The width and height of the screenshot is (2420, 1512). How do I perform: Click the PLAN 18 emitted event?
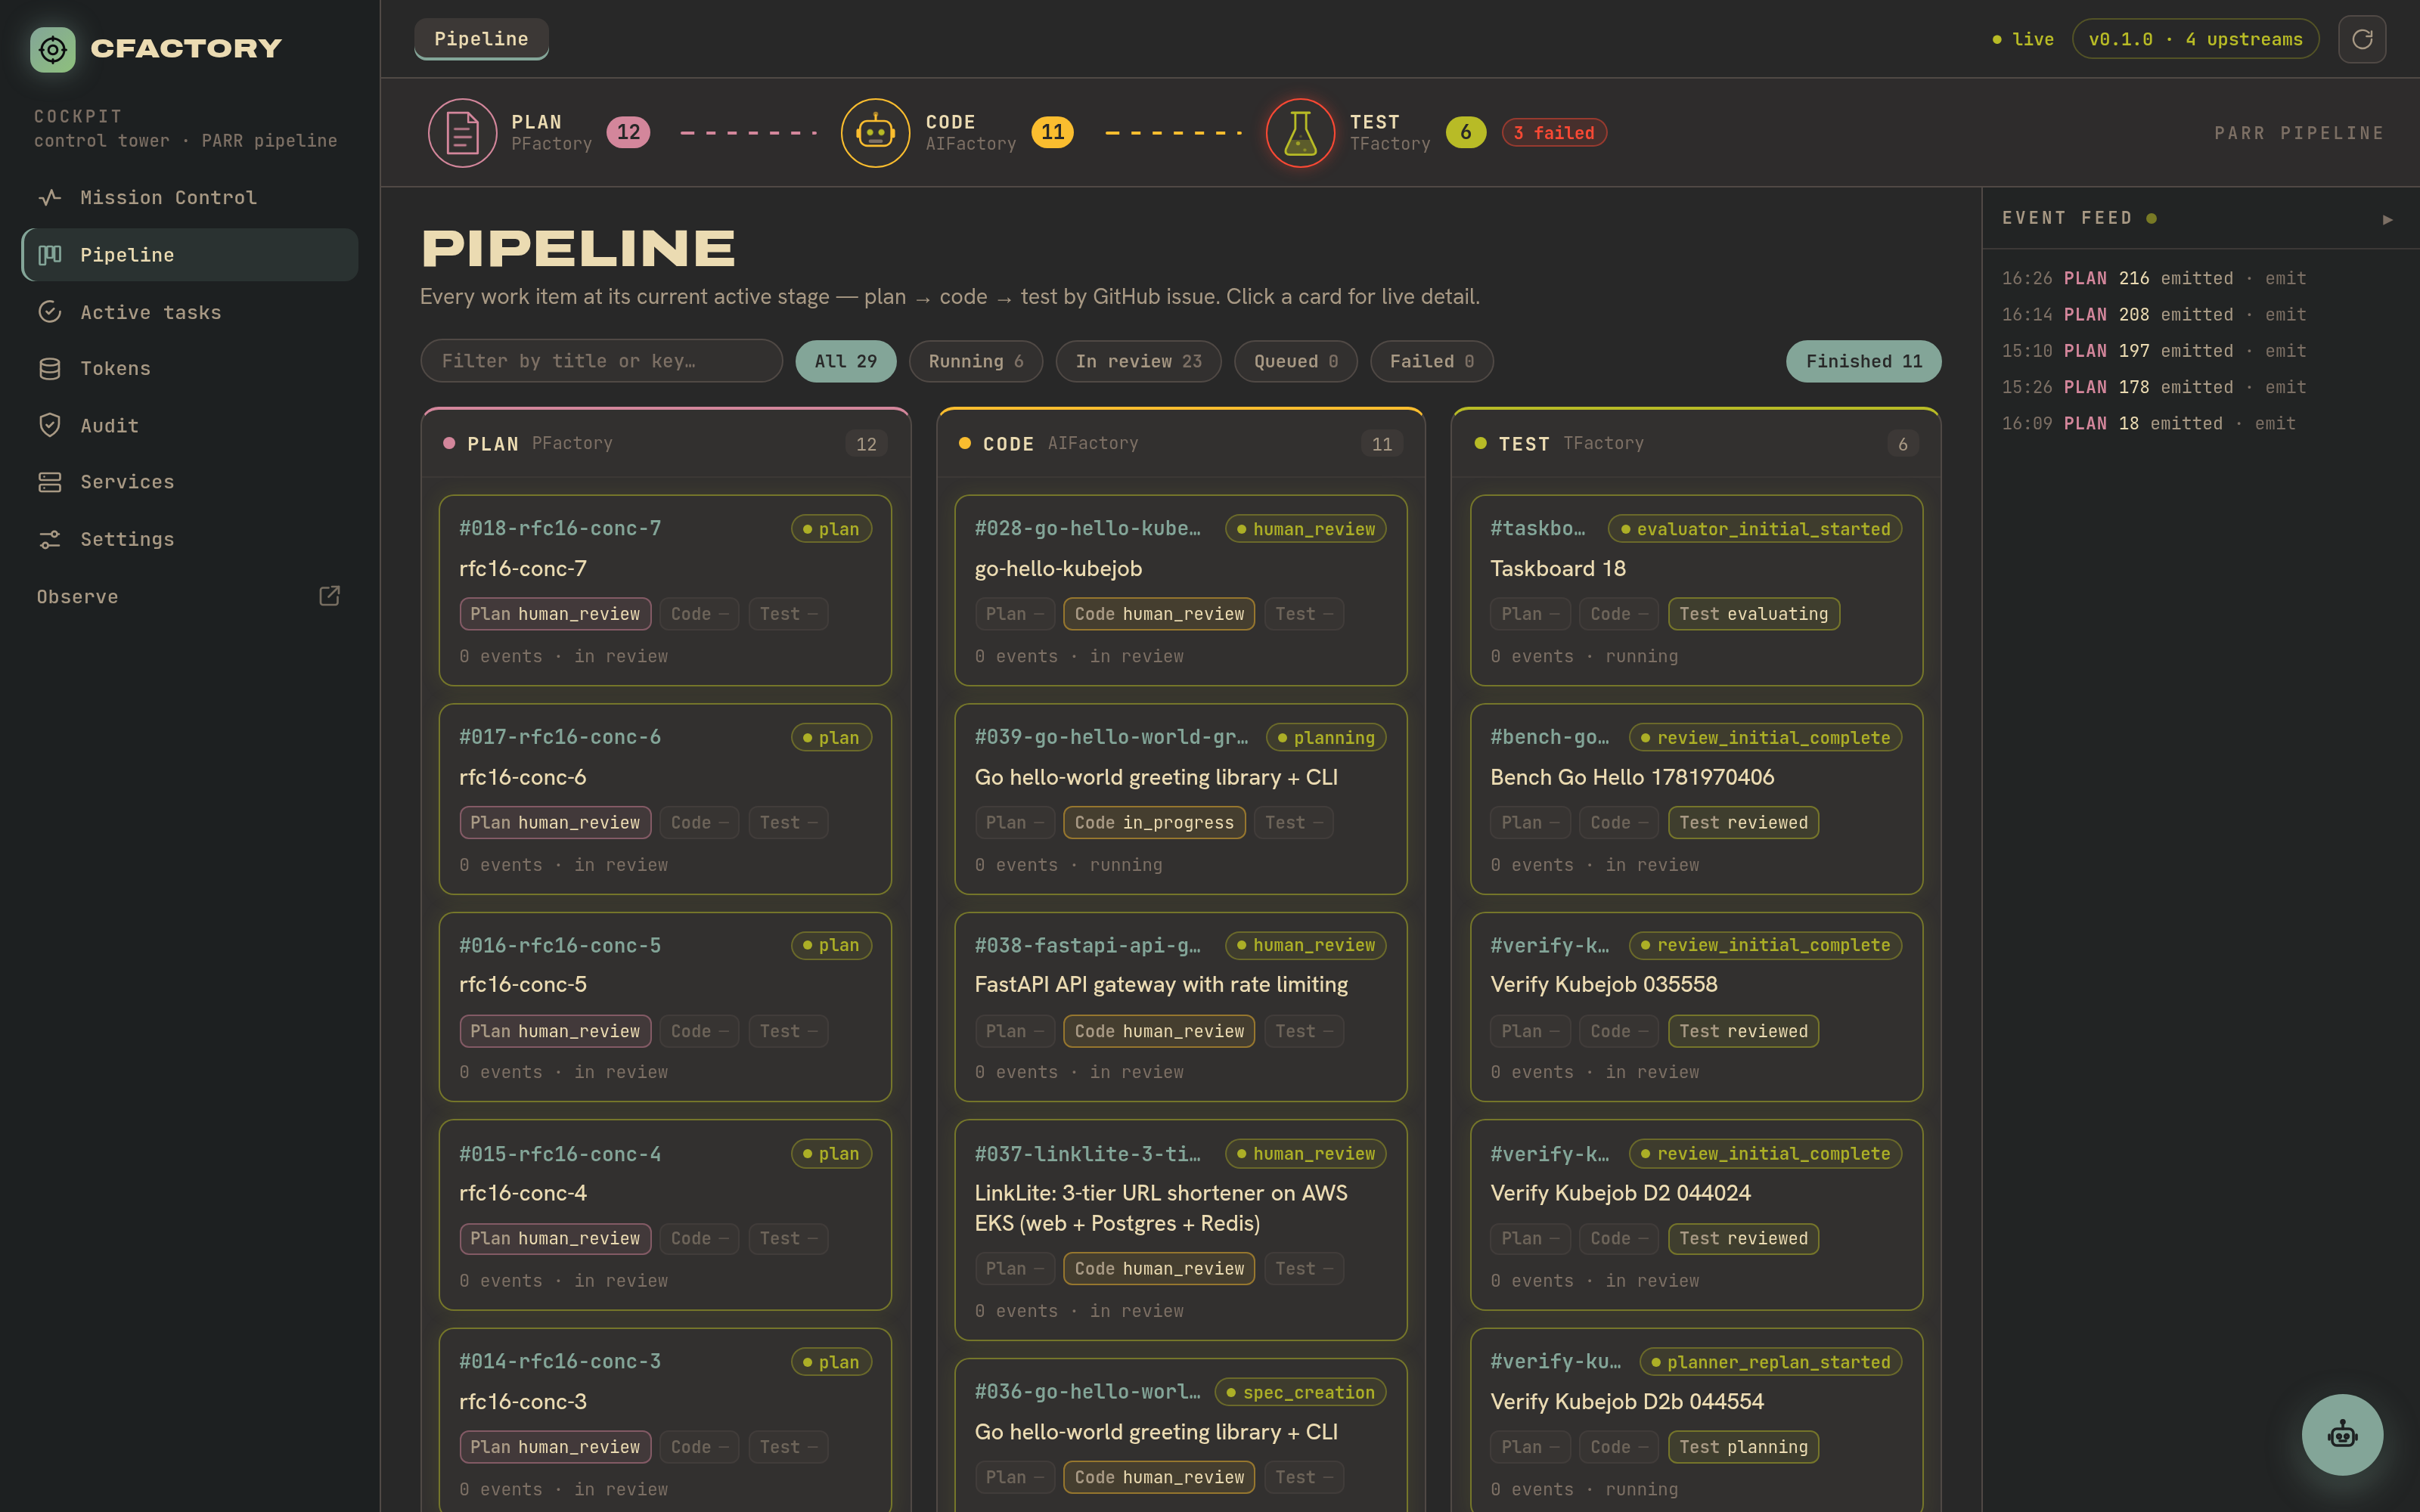(2148, 424)
